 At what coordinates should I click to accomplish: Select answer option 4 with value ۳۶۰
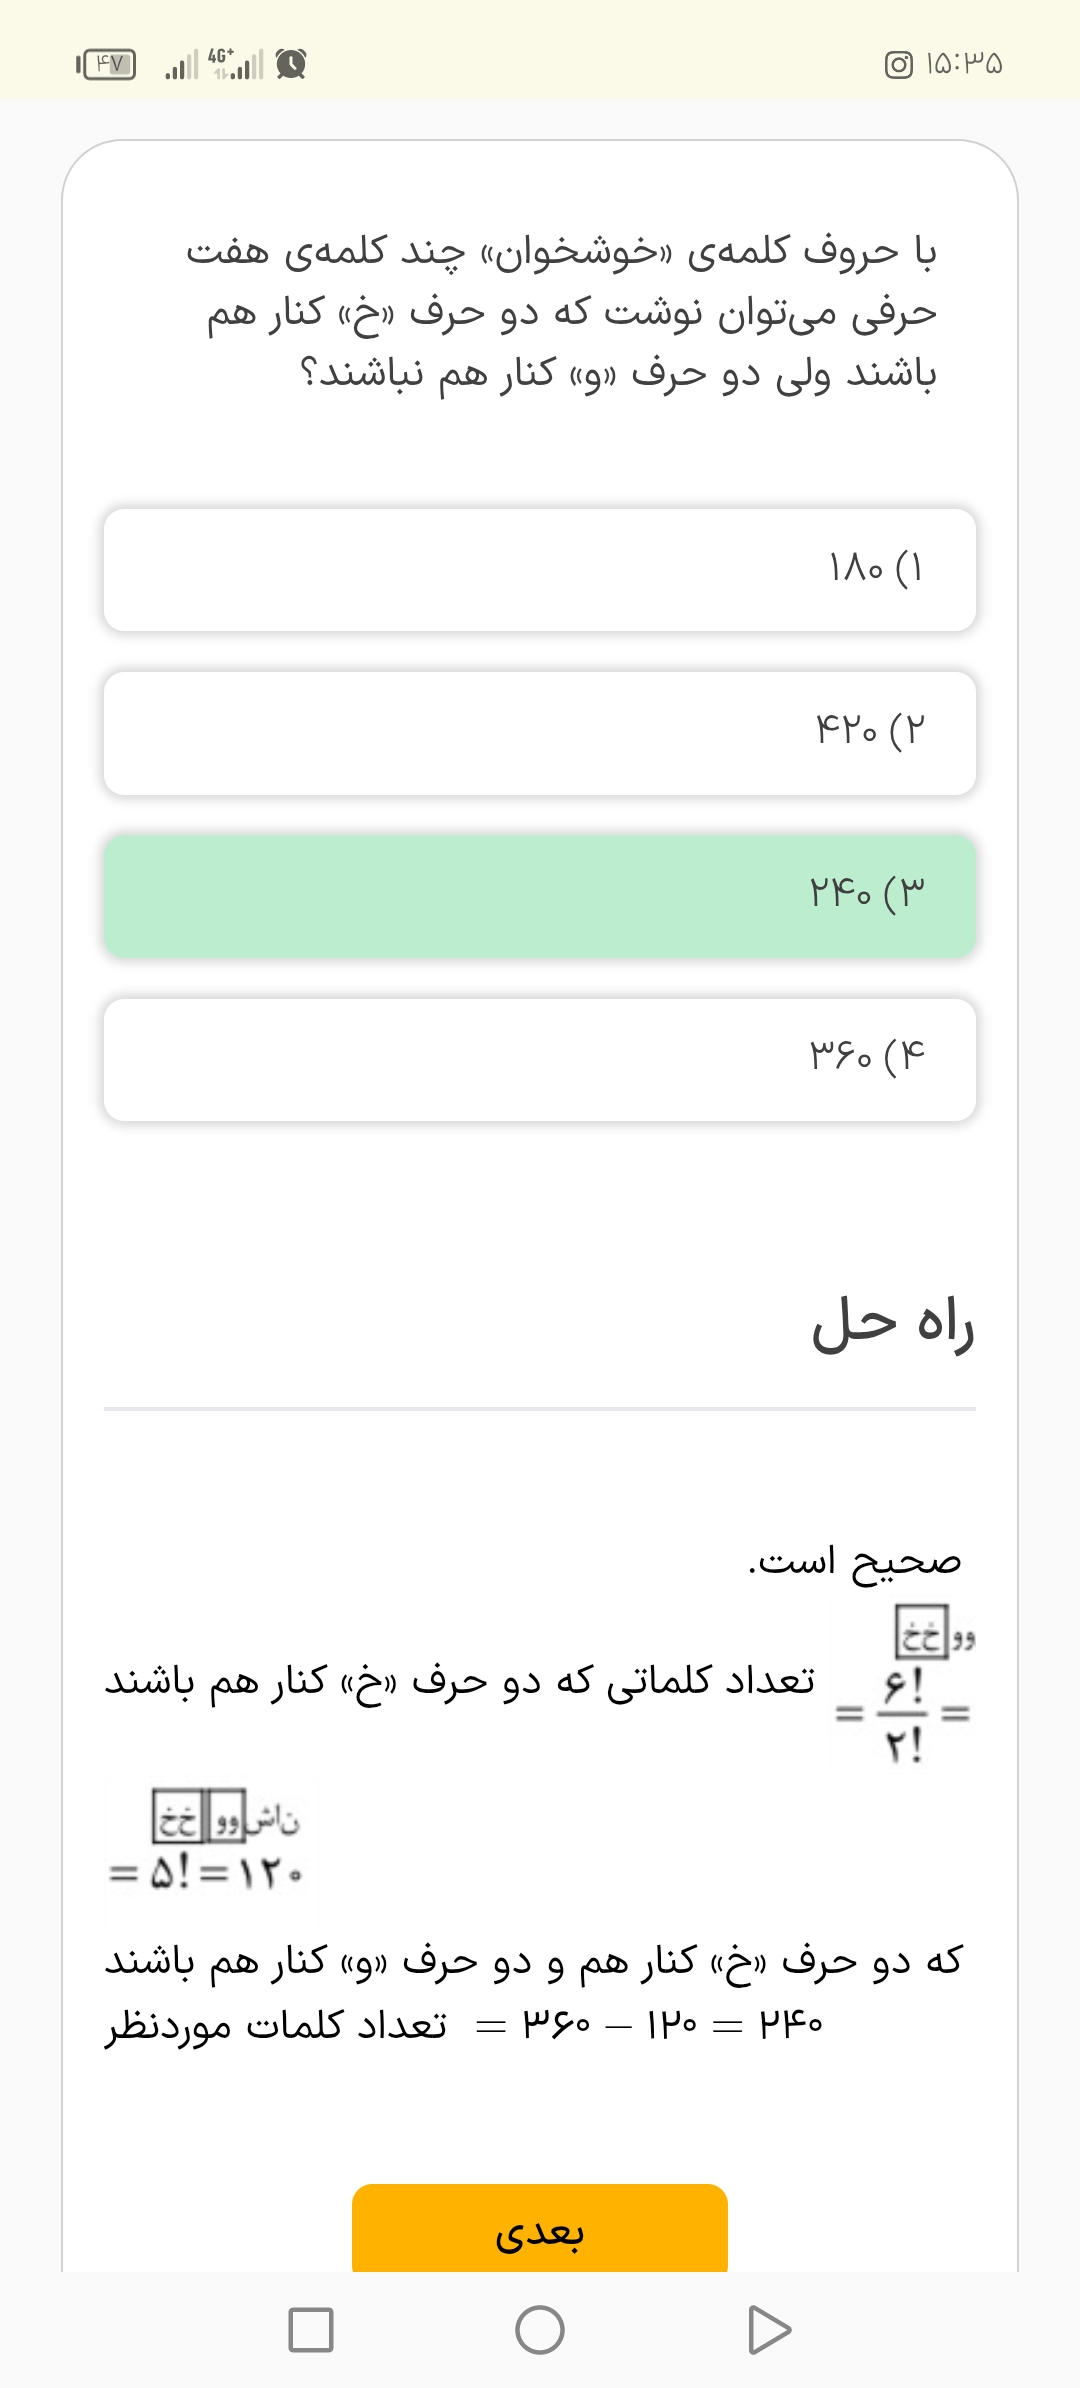coord(540,1059)
